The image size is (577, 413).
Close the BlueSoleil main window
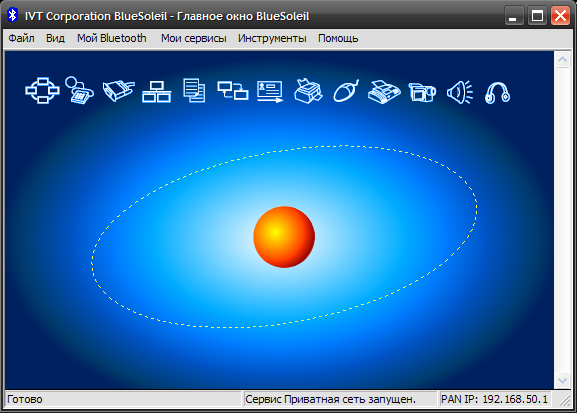(560, 16)
